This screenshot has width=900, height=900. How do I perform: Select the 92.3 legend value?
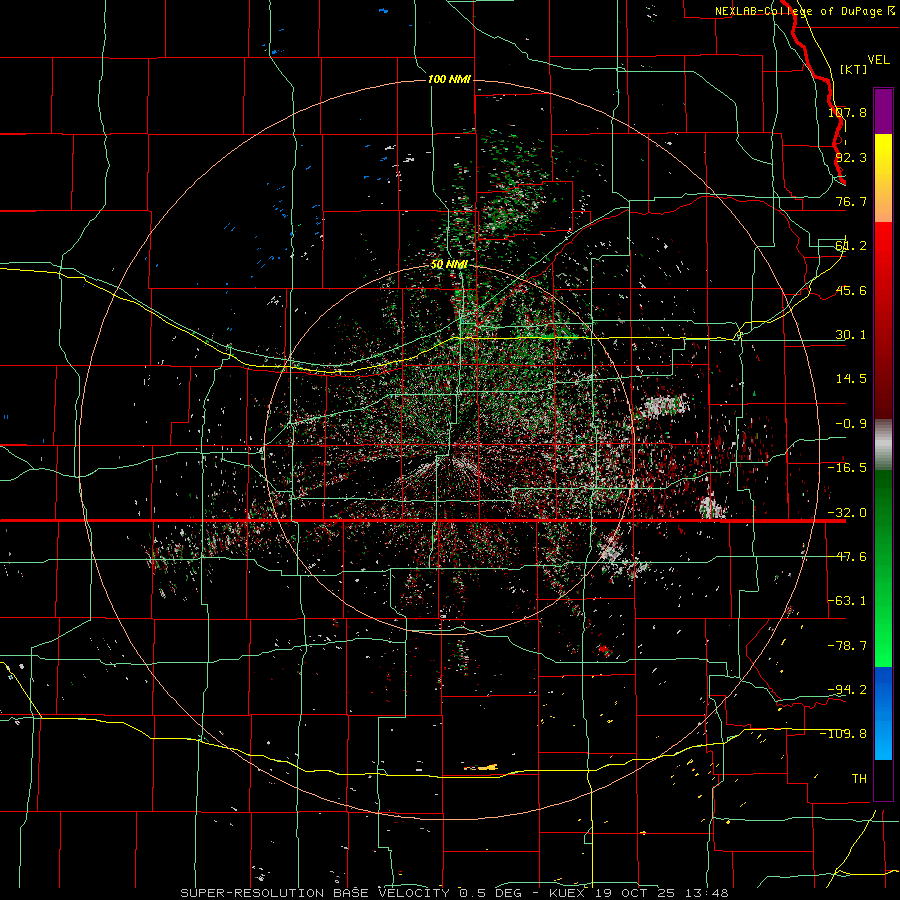click(851, 157)
